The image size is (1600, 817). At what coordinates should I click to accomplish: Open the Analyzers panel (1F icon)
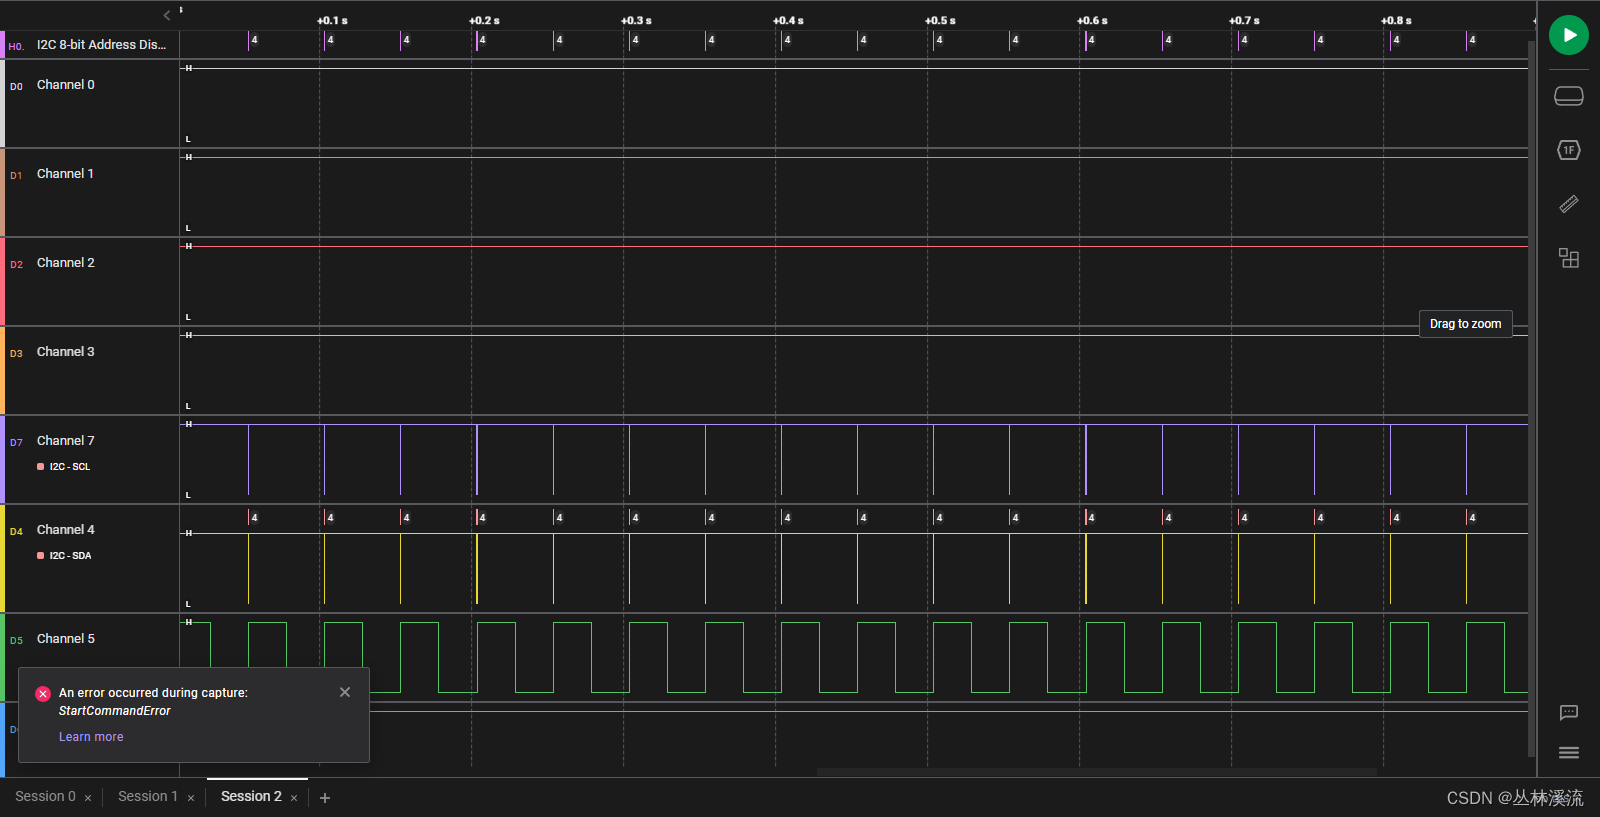coord(1568,150)
